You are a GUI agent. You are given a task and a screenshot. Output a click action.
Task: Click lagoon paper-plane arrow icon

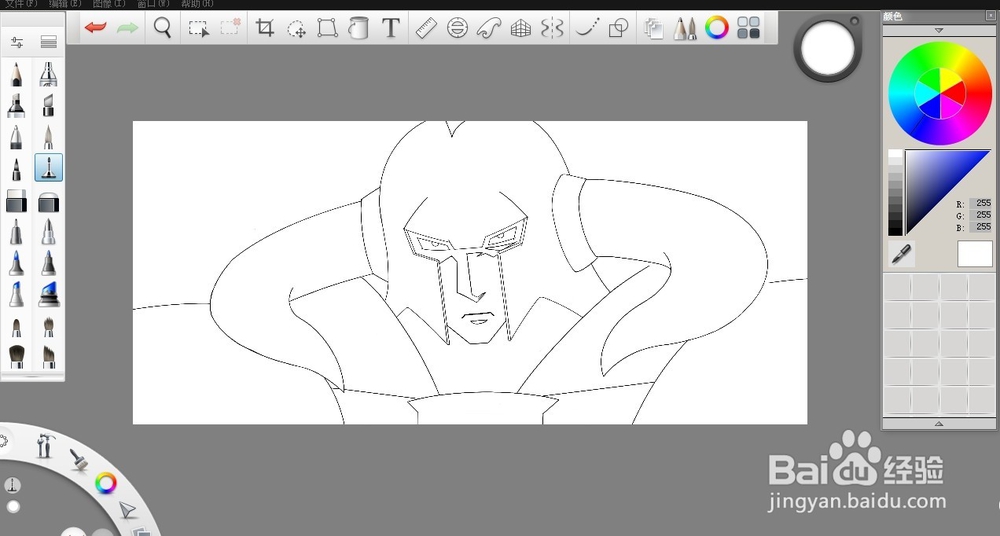pos(128,509)
